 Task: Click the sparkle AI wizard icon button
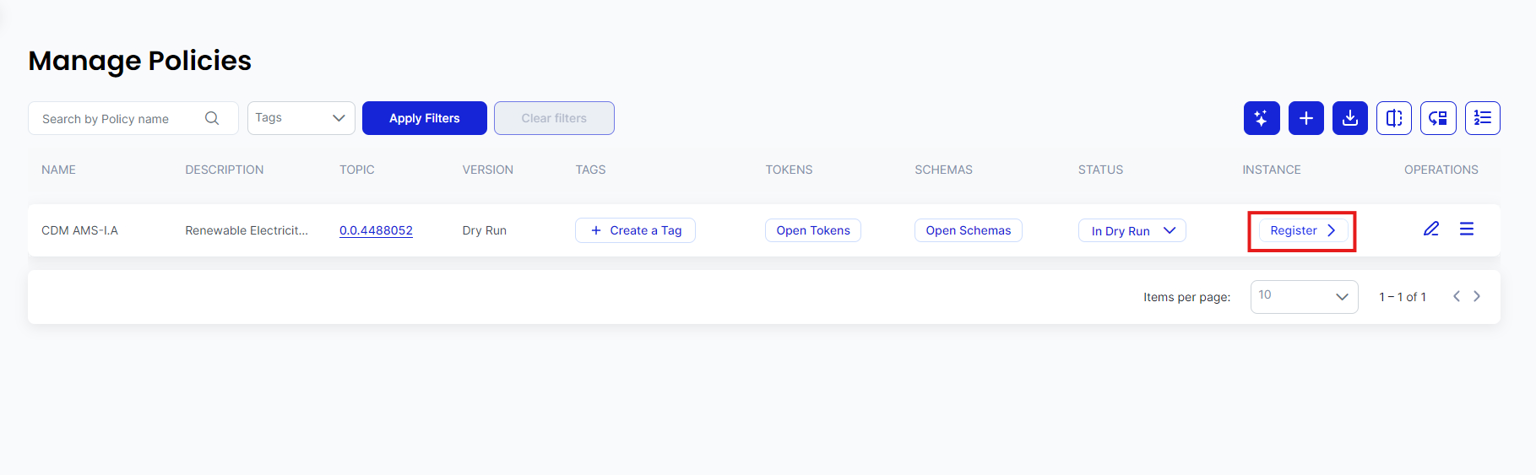1261,118
